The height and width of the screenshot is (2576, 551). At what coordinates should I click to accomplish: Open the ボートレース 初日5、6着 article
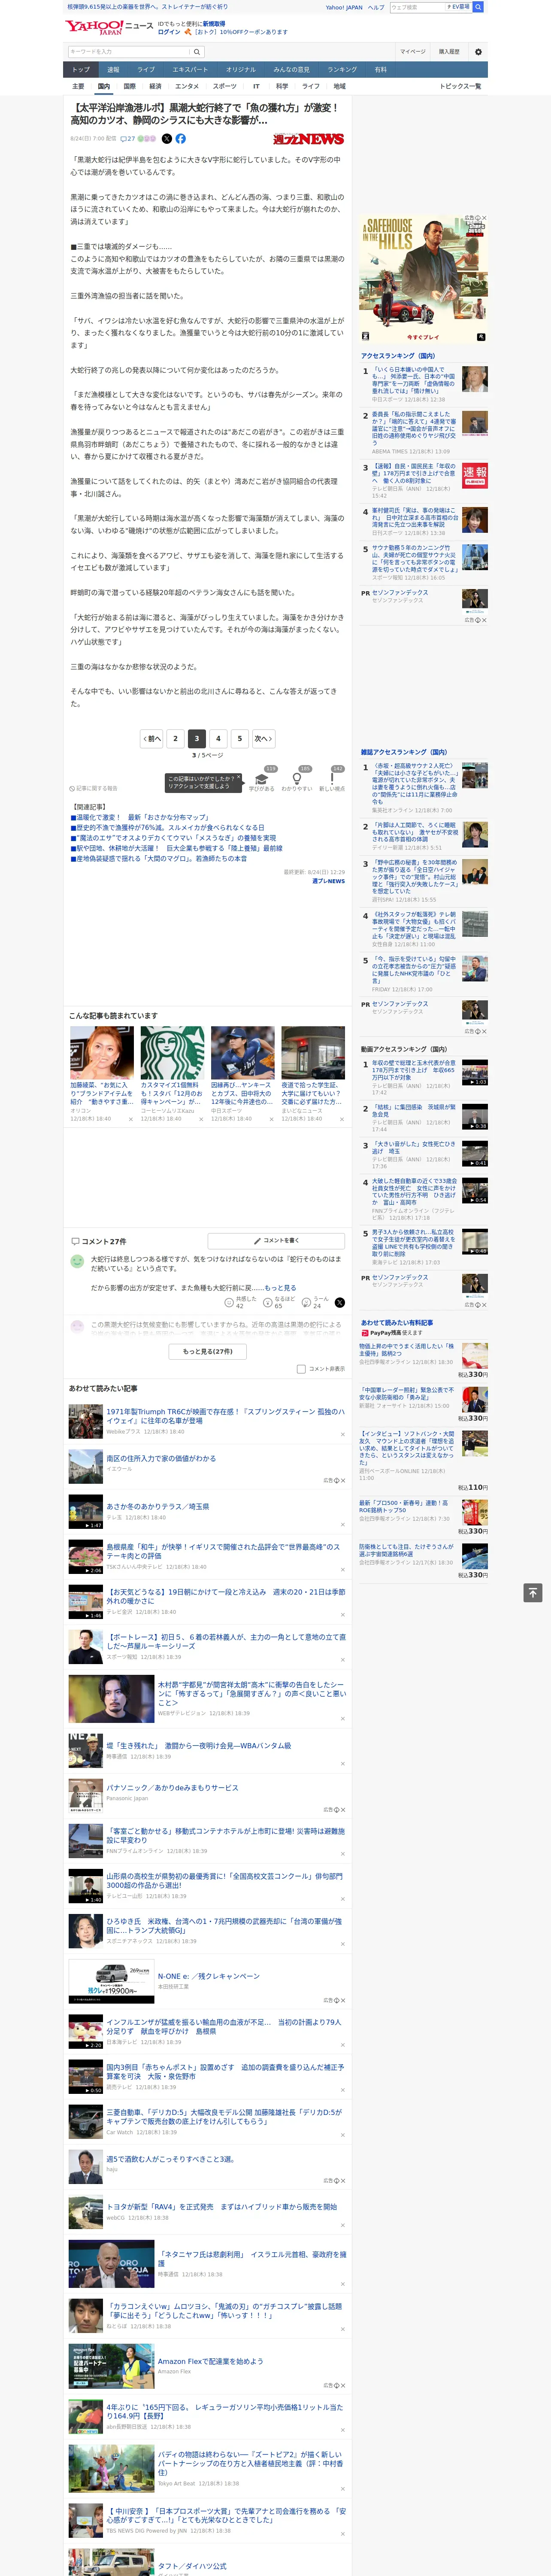(x=226, y=1641)
